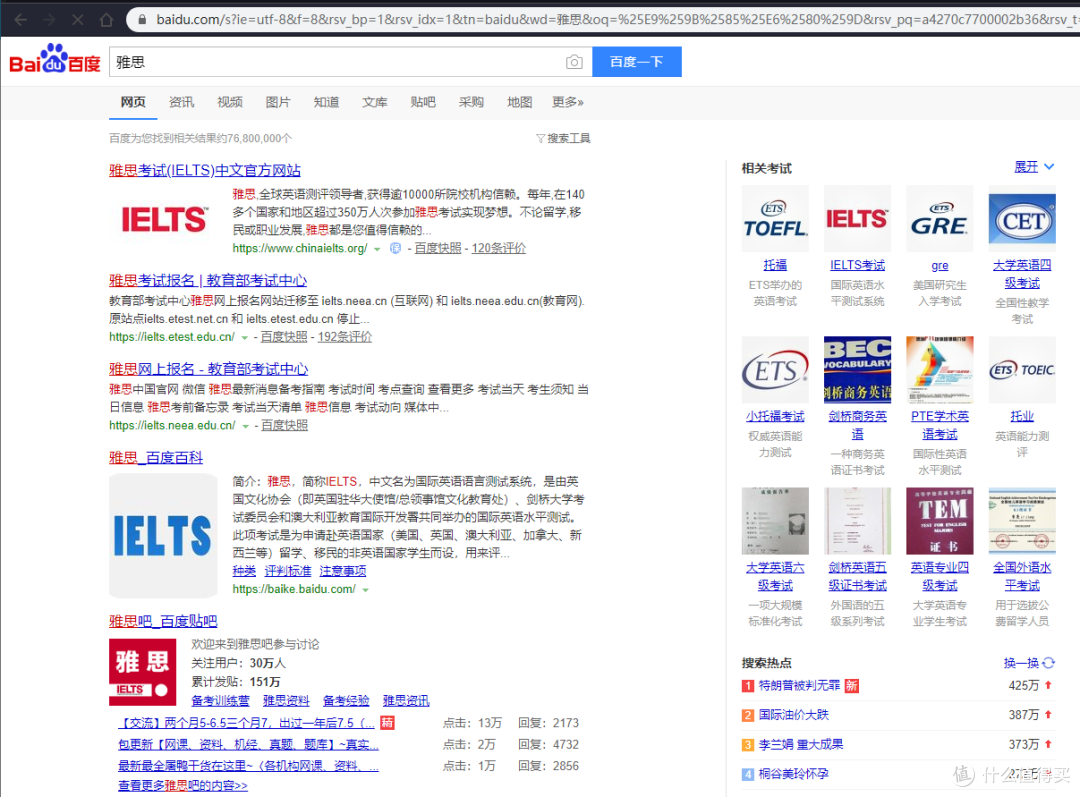Open the CET logo thumbnail
1080x797 pixels.
coord(1022,218)
